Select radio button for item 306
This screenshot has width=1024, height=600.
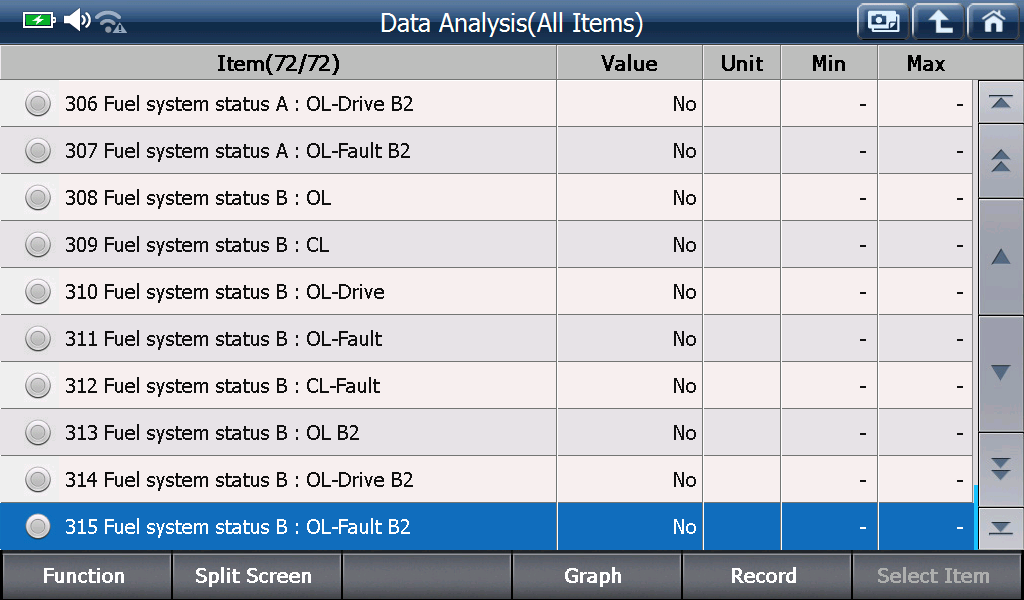38,104
